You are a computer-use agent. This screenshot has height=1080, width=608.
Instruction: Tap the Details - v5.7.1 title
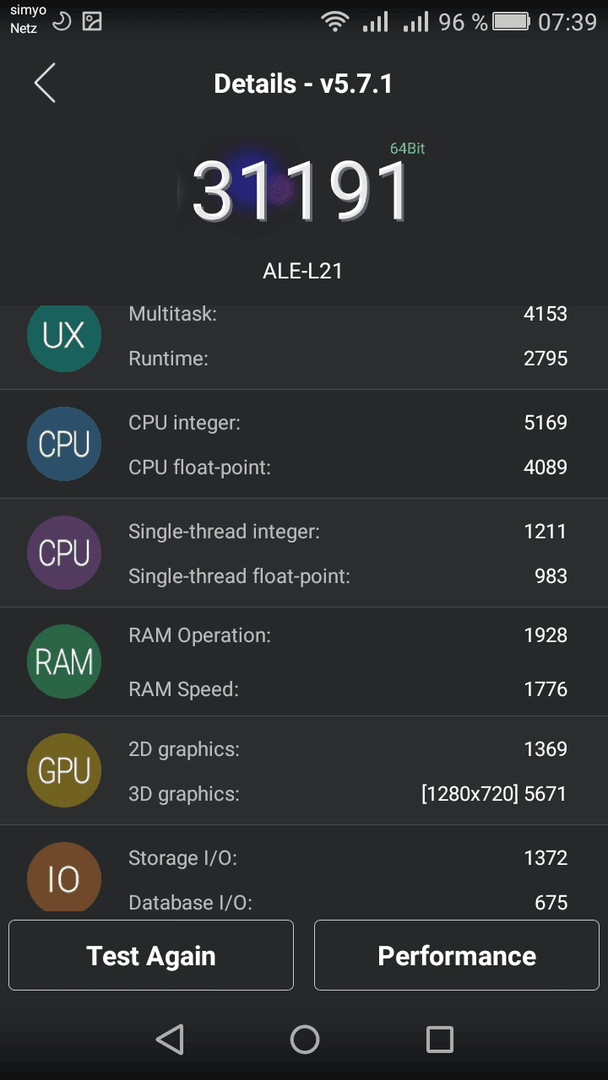click(303, 84)
